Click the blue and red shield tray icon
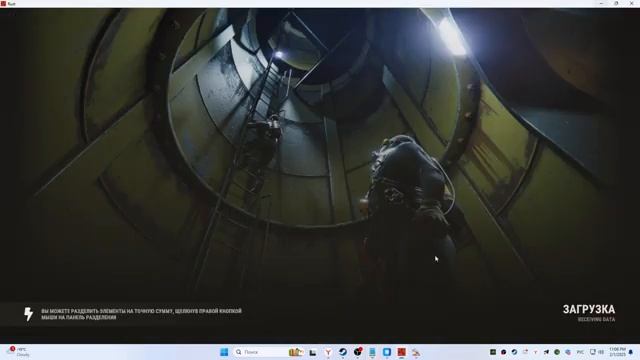This screenshot has width=640, height=360. [568, 352]
